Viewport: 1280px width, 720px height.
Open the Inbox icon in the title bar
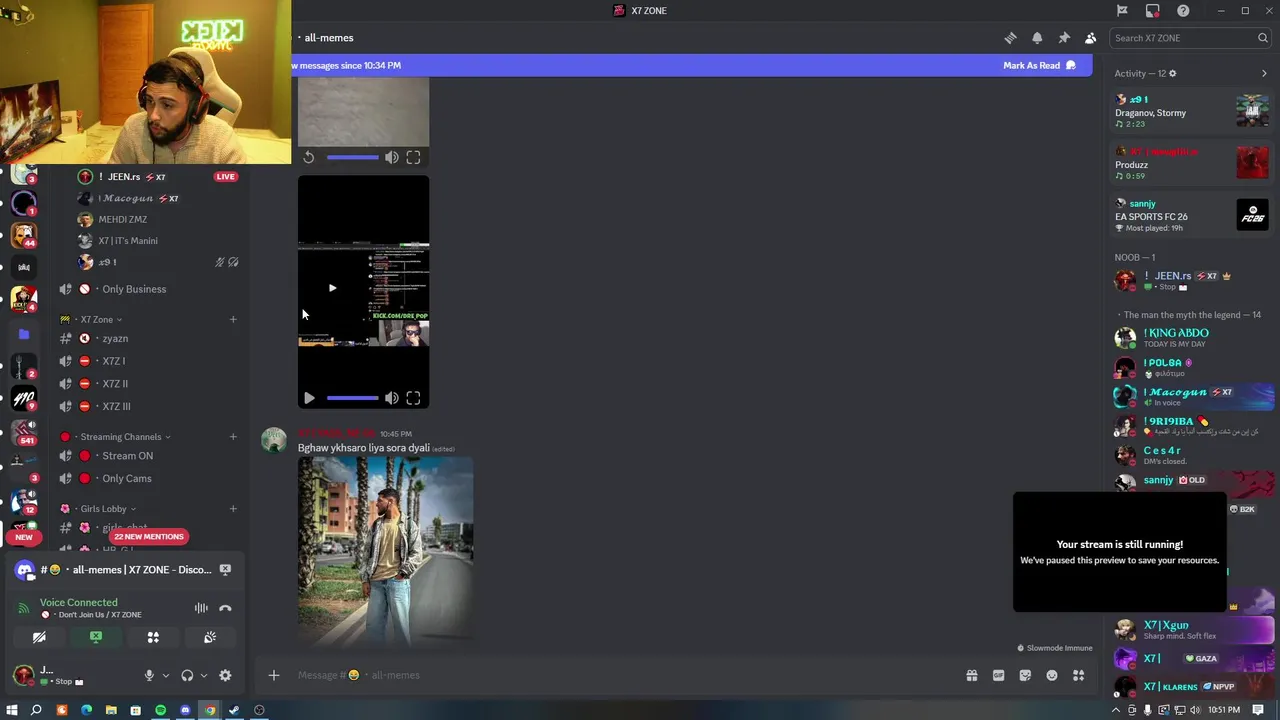point(1153,11)
